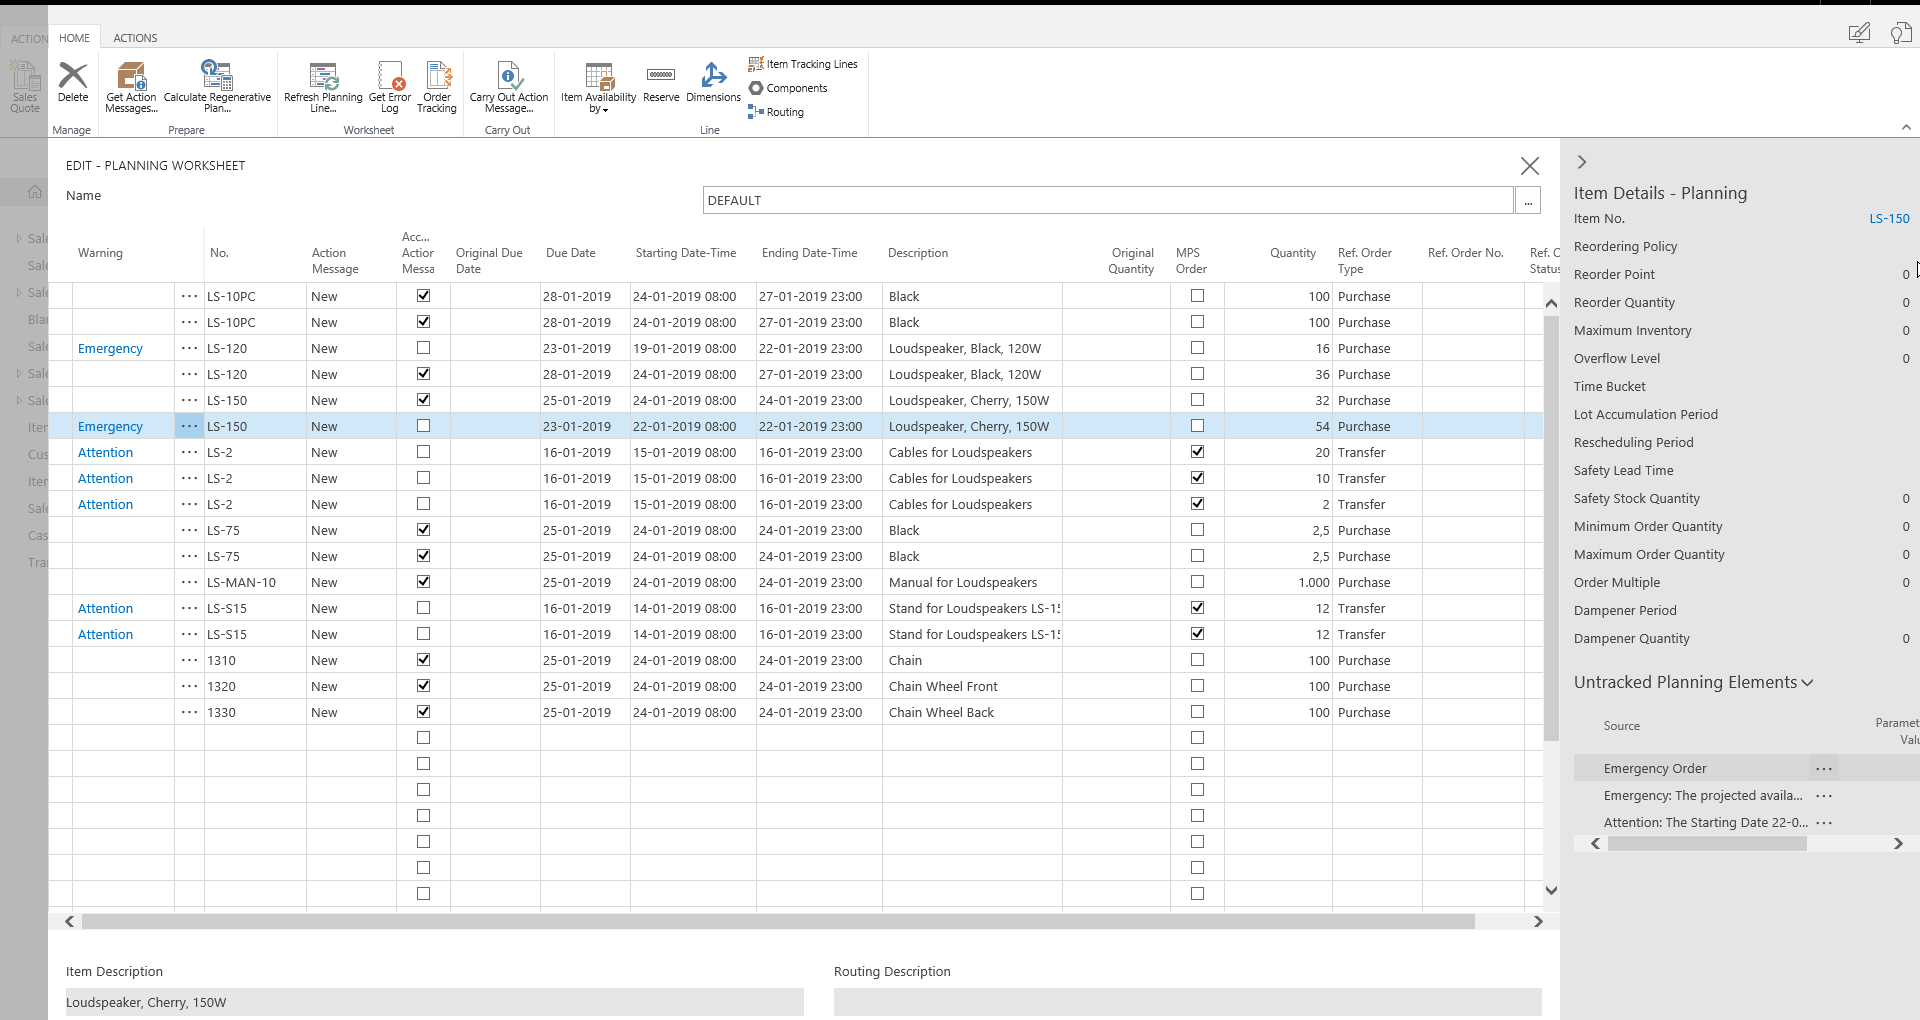Click the Emergency warning link on LS-150
Screen dimensions: 1920x1020
click(x=110, y=425)
